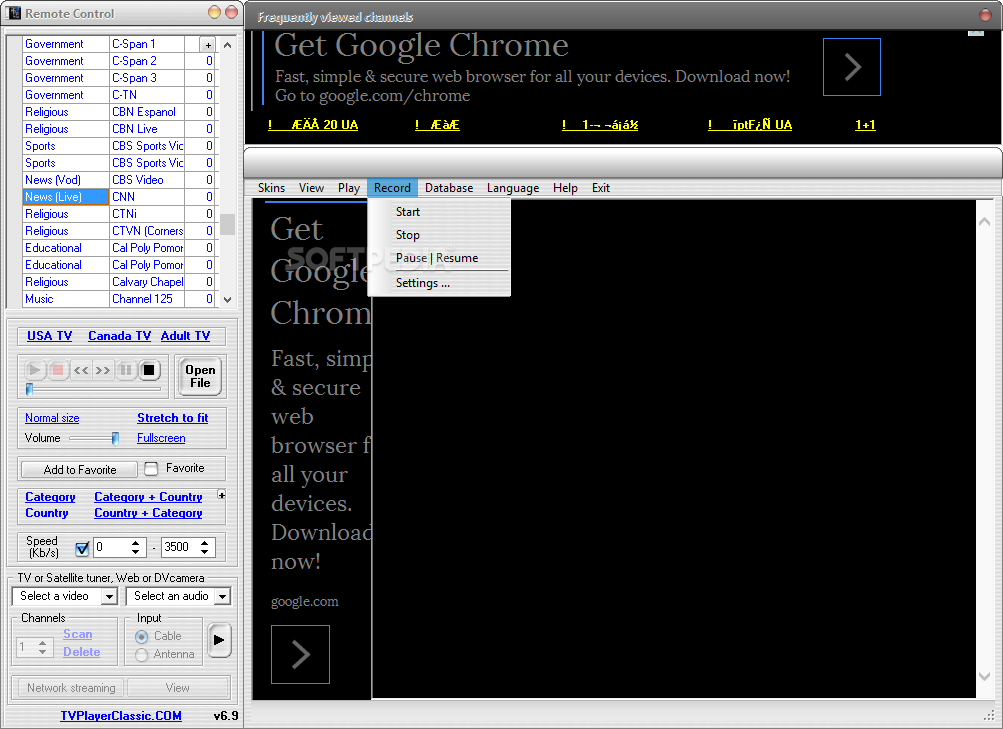Open the Help menu
1003x729 pixels.
565,188
